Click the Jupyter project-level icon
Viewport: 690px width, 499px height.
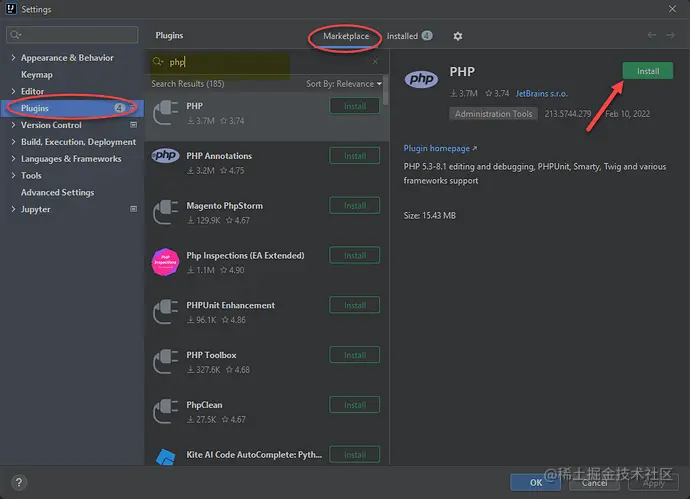(x=133, y=209)
